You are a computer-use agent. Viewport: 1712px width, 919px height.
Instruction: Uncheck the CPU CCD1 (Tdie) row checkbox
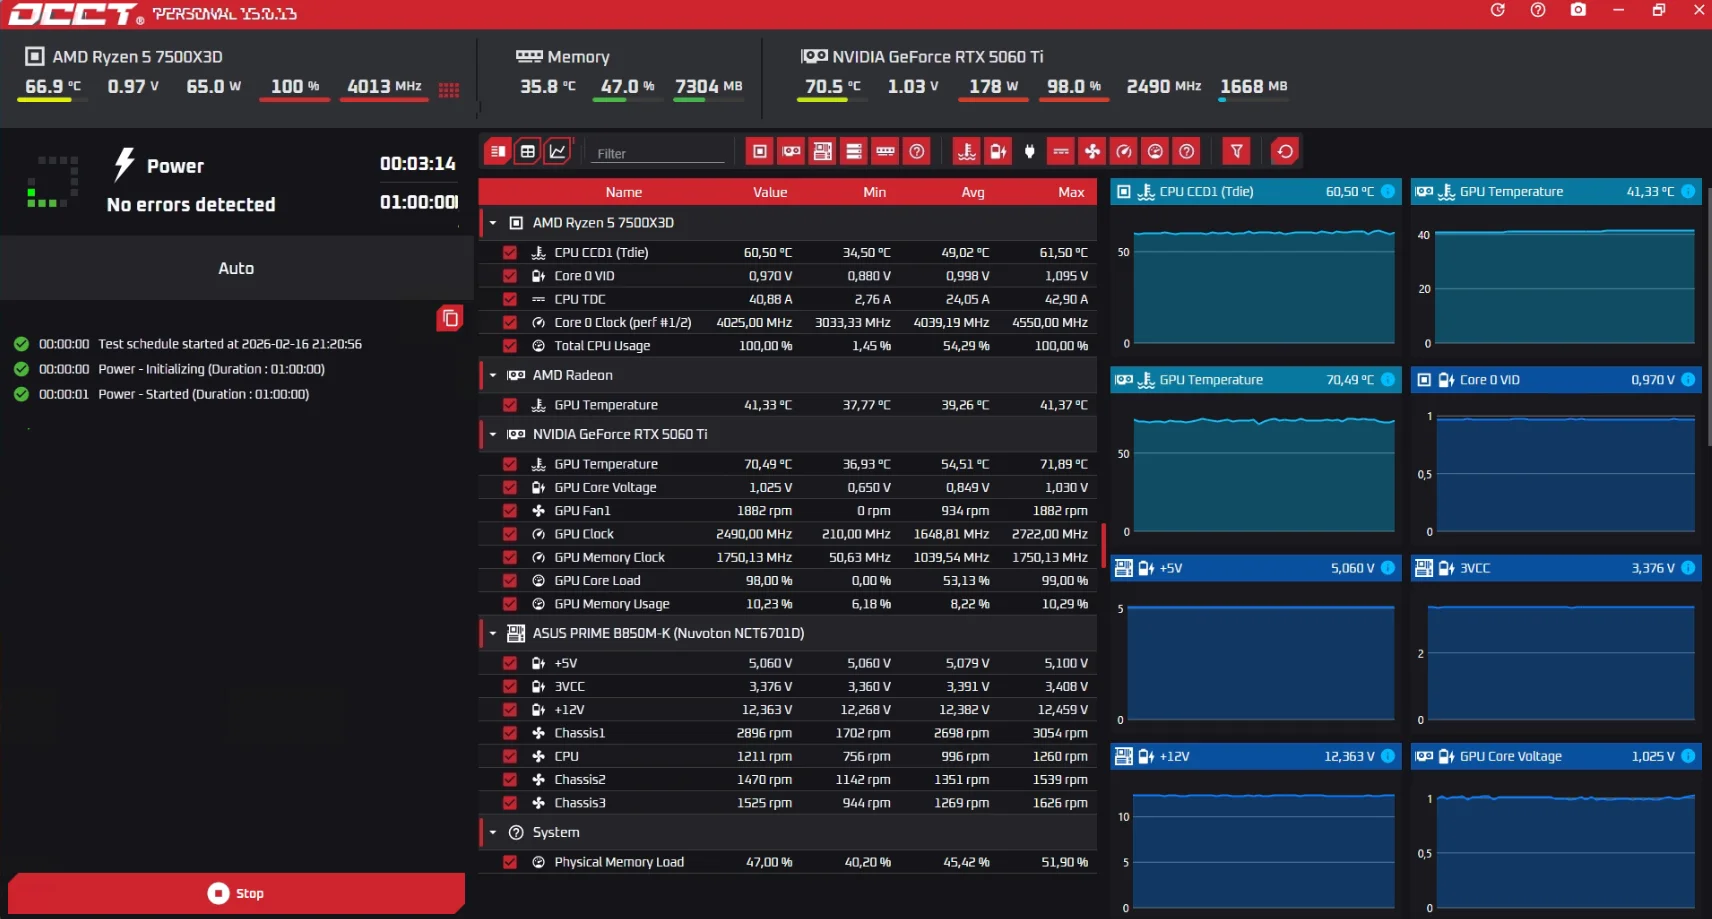click(x=510, y=253)
